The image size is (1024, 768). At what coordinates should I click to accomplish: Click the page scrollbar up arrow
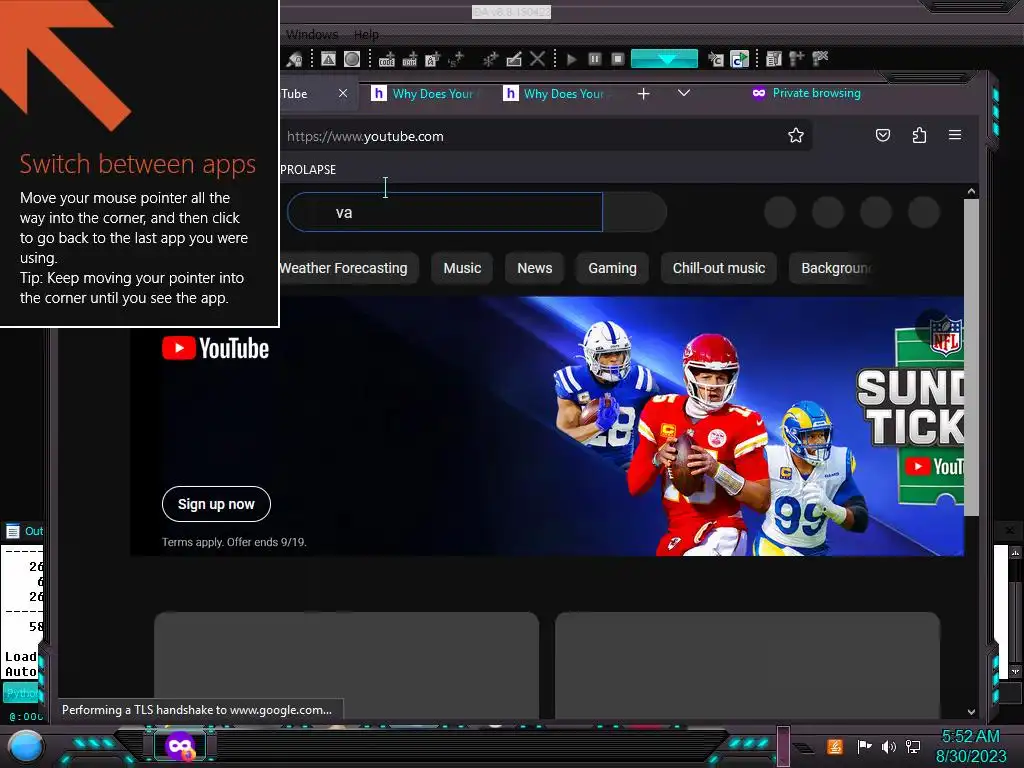[971, 191]
